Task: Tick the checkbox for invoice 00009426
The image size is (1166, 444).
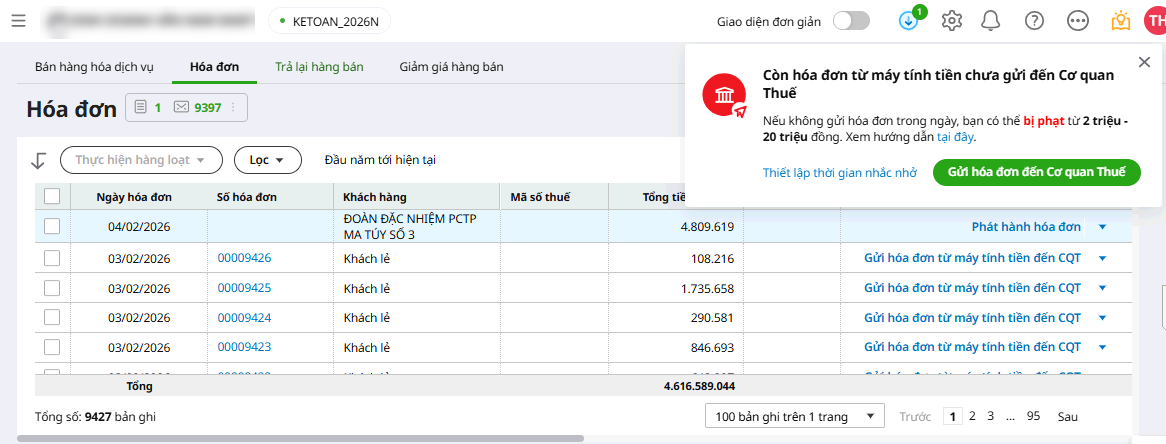Action: coord(52,258)
